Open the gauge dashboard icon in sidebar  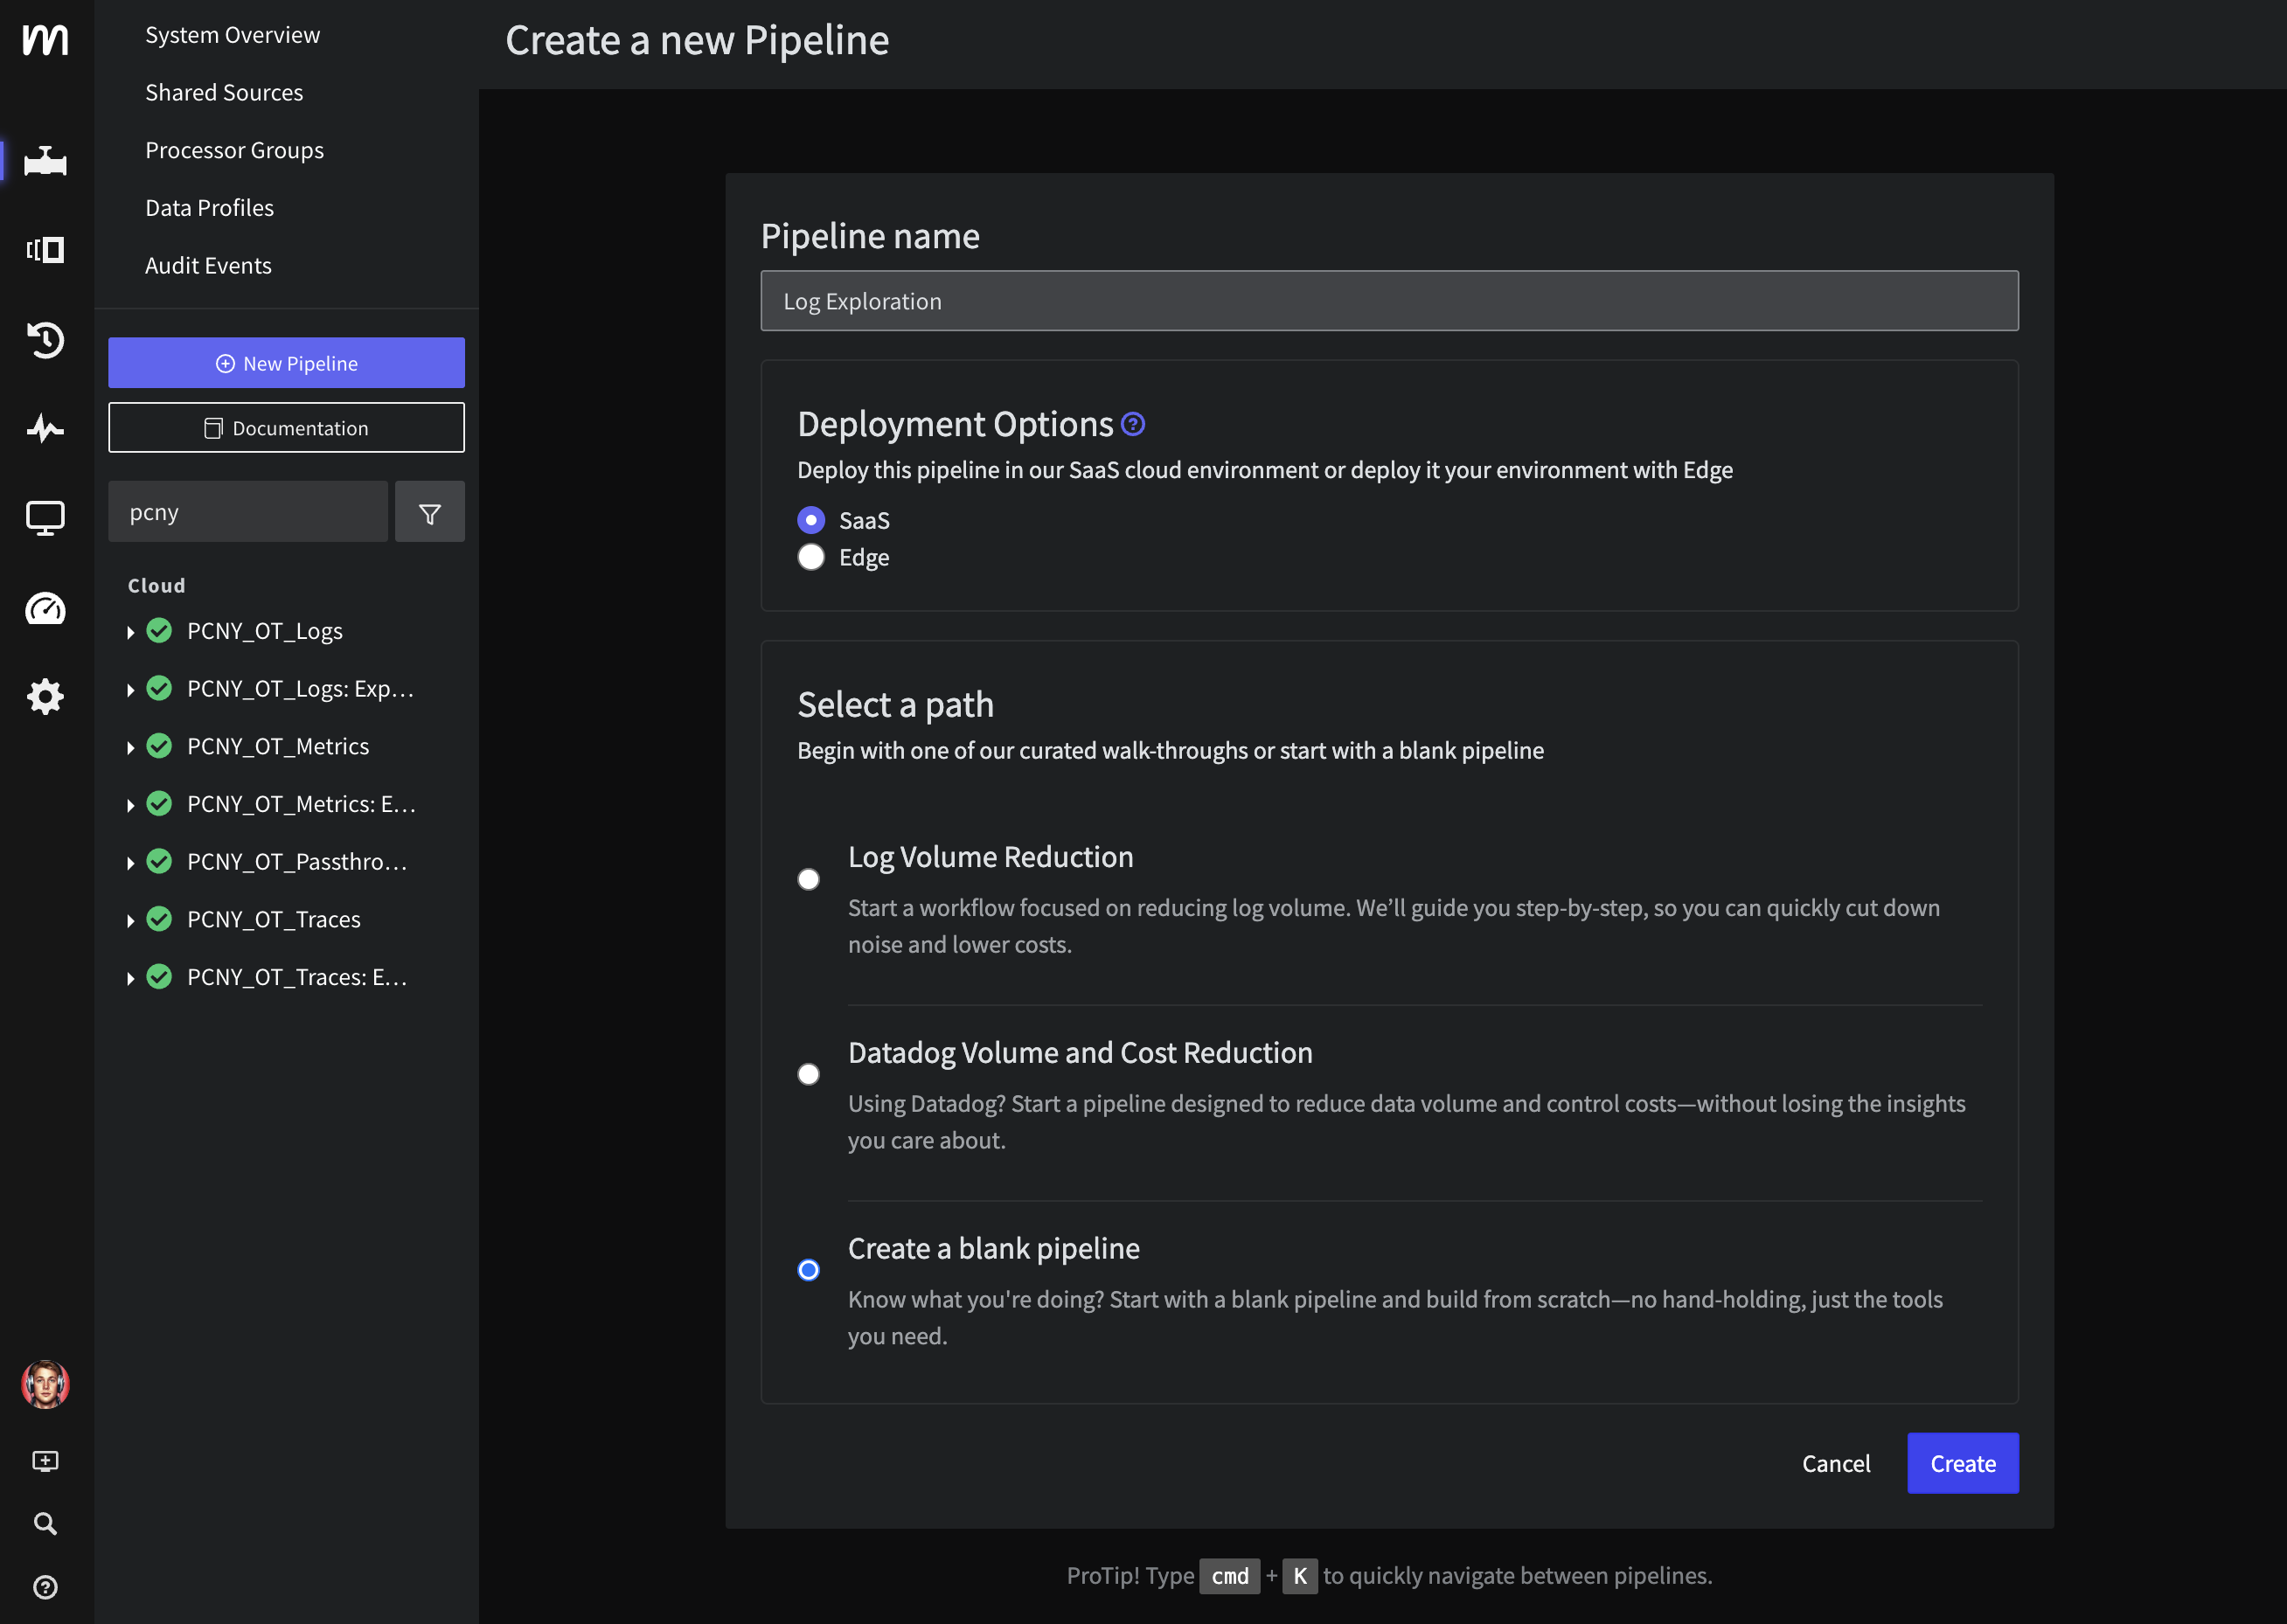(x=45, y=608)
